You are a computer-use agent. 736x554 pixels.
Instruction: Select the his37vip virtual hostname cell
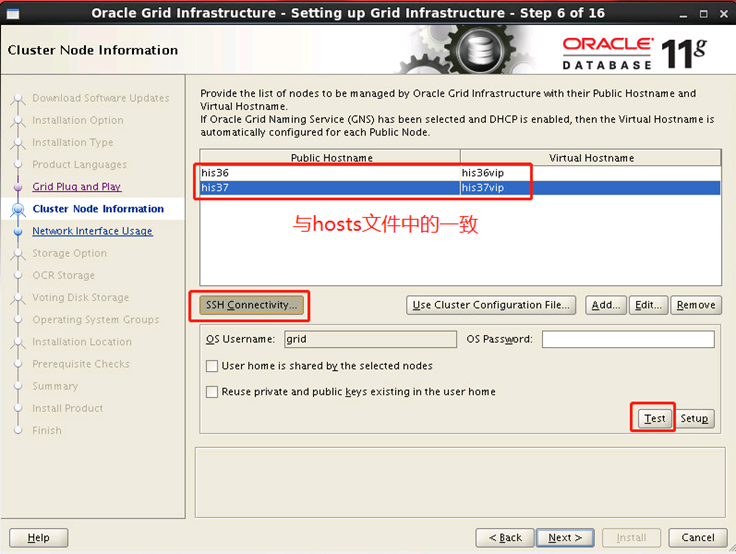pos(590,187)
